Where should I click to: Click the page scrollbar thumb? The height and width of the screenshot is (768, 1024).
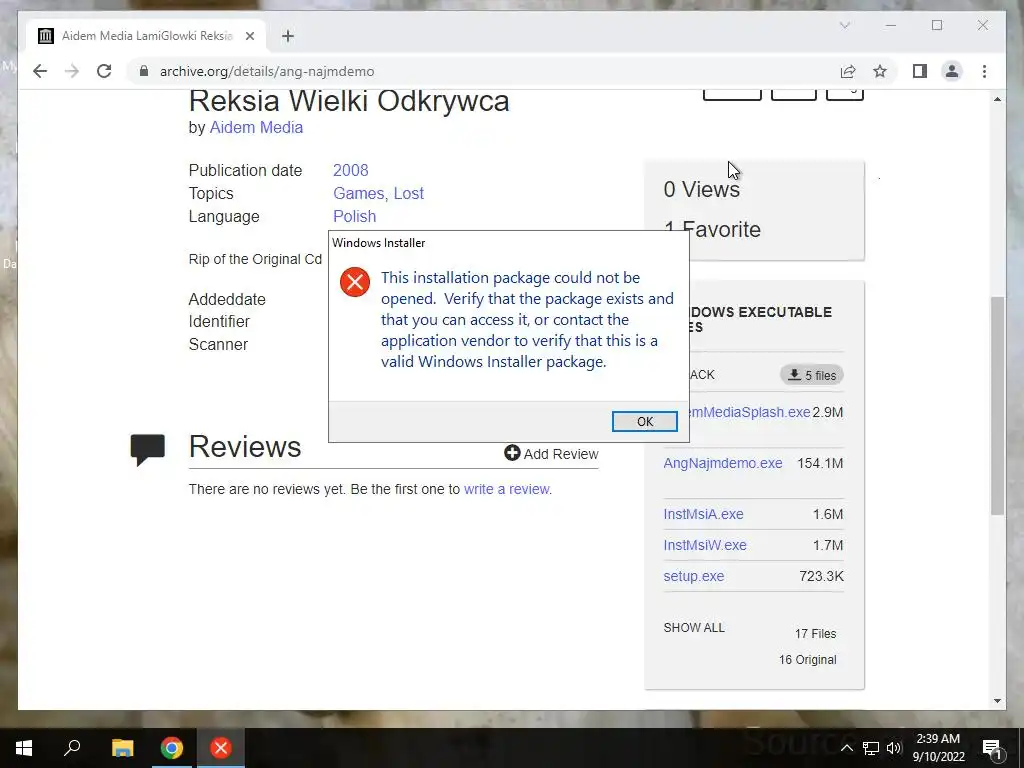coord(997,405)
